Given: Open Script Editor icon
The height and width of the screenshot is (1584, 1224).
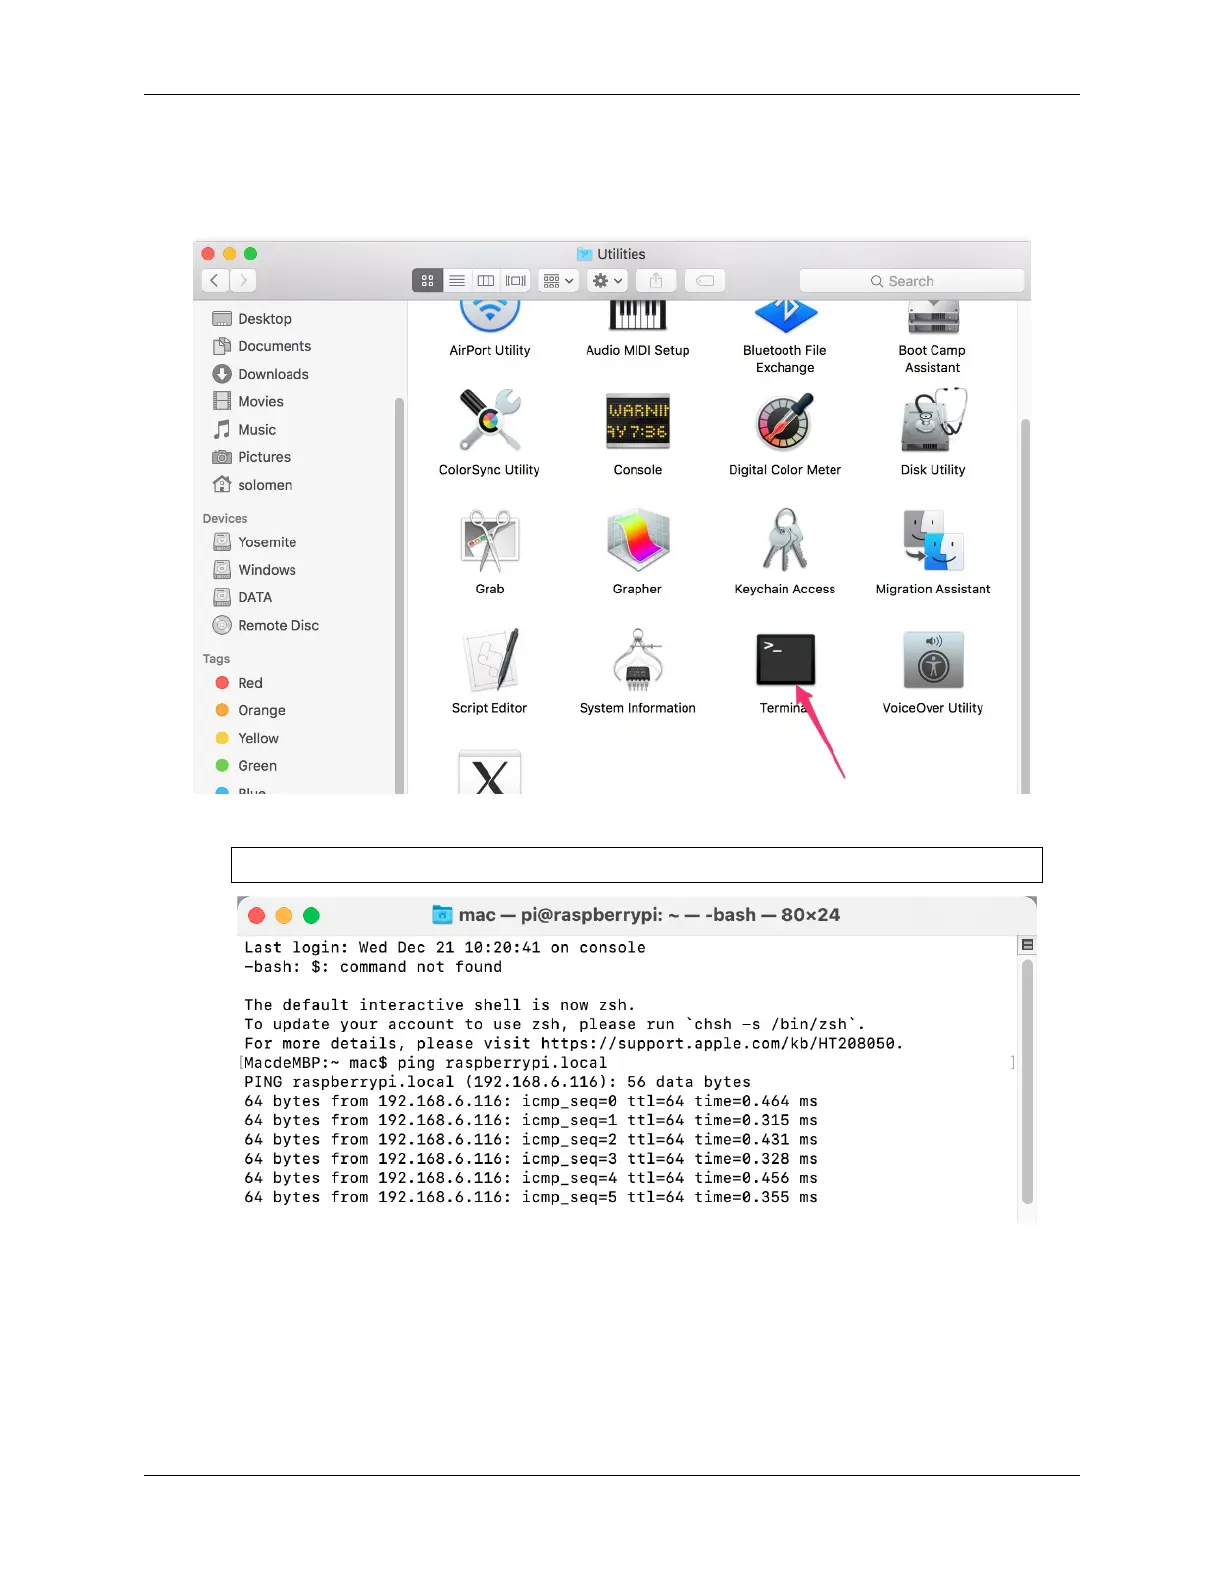Looking at the screenshot, I should [490, 660].
